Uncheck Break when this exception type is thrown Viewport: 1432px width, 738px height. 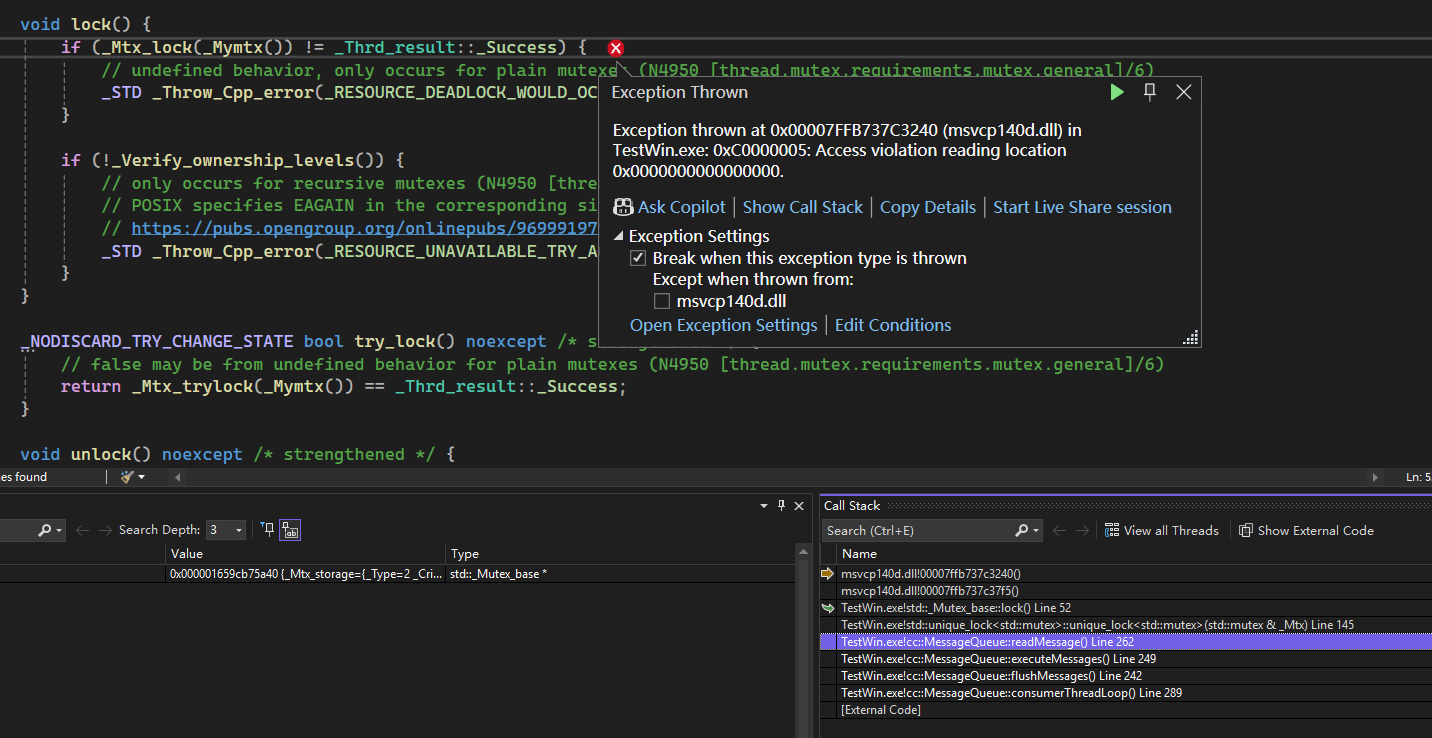(x=638, y=258)
